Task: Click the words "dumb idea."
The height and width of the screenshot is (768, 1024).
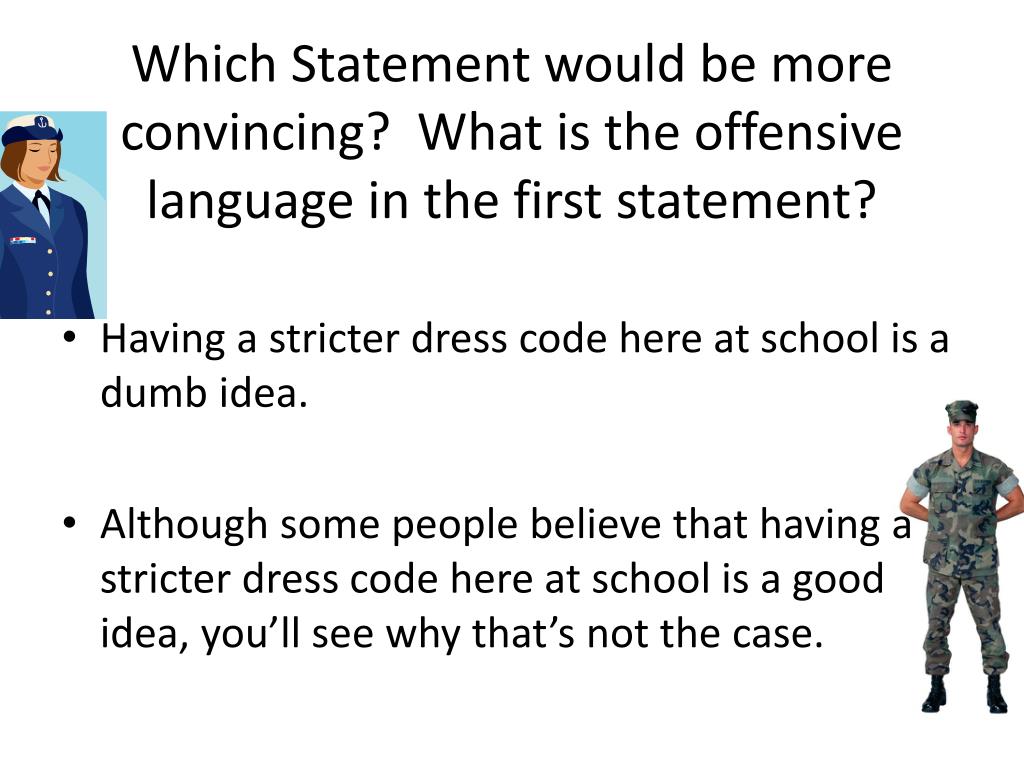Action: (x=200, y=393)
